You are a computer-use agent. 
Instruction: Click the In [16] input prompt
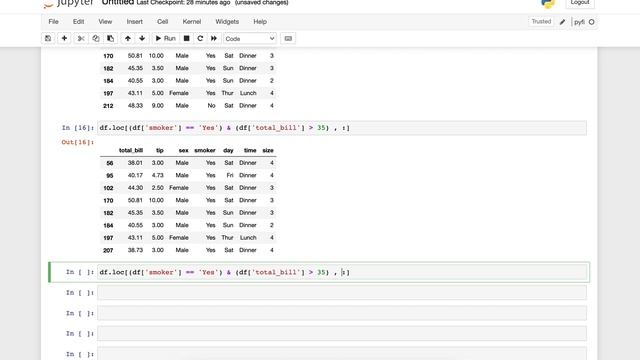pos(78,128)
